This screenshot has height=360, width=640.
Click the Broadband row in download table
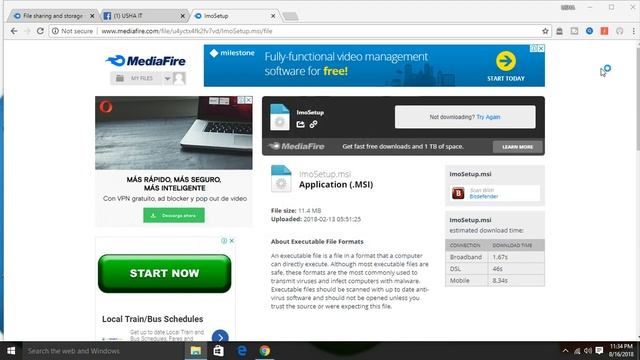[x=495, y=257]
